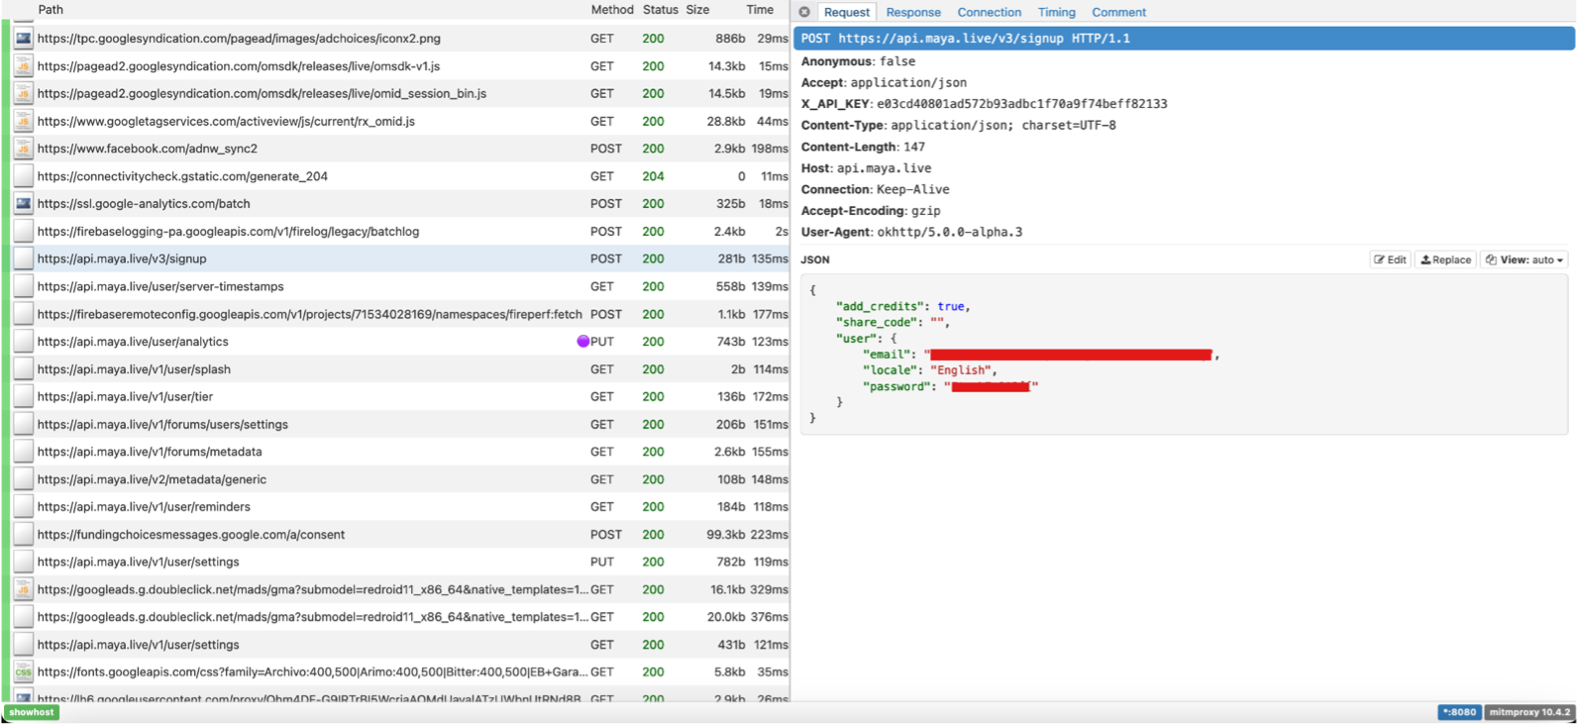Click the blank file icon for connectivitycheck flow
1582x727 pixels.
click(23, 176)
